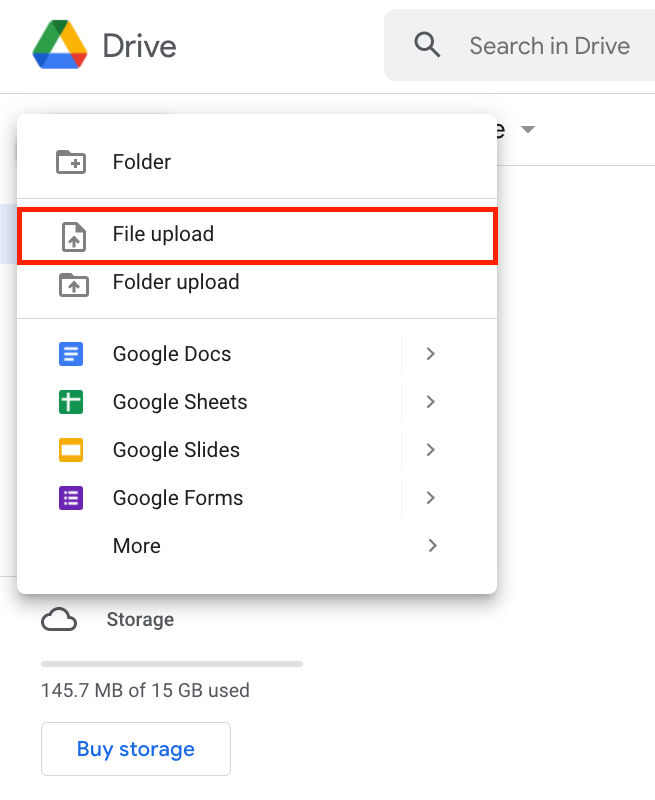This screenshot has height=800, width=655.
Task: Click the new Folder icon
Action: coord(71,162)
